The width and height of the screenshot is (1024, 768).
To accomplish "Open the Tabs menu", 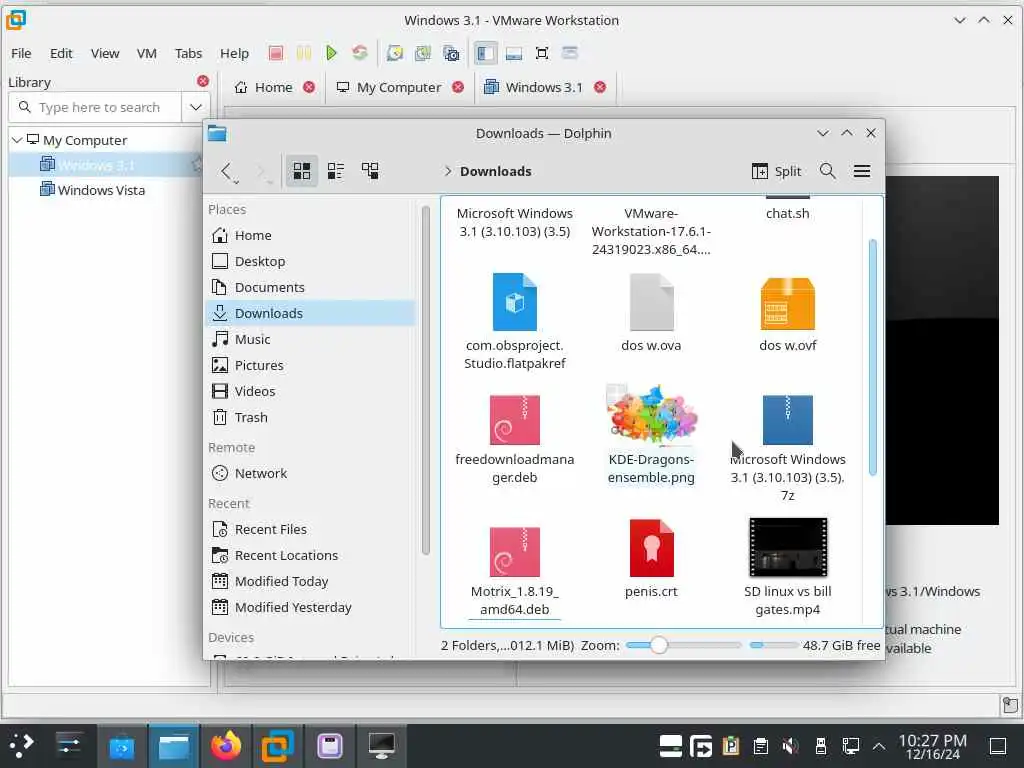I will (x=188, y=53).
